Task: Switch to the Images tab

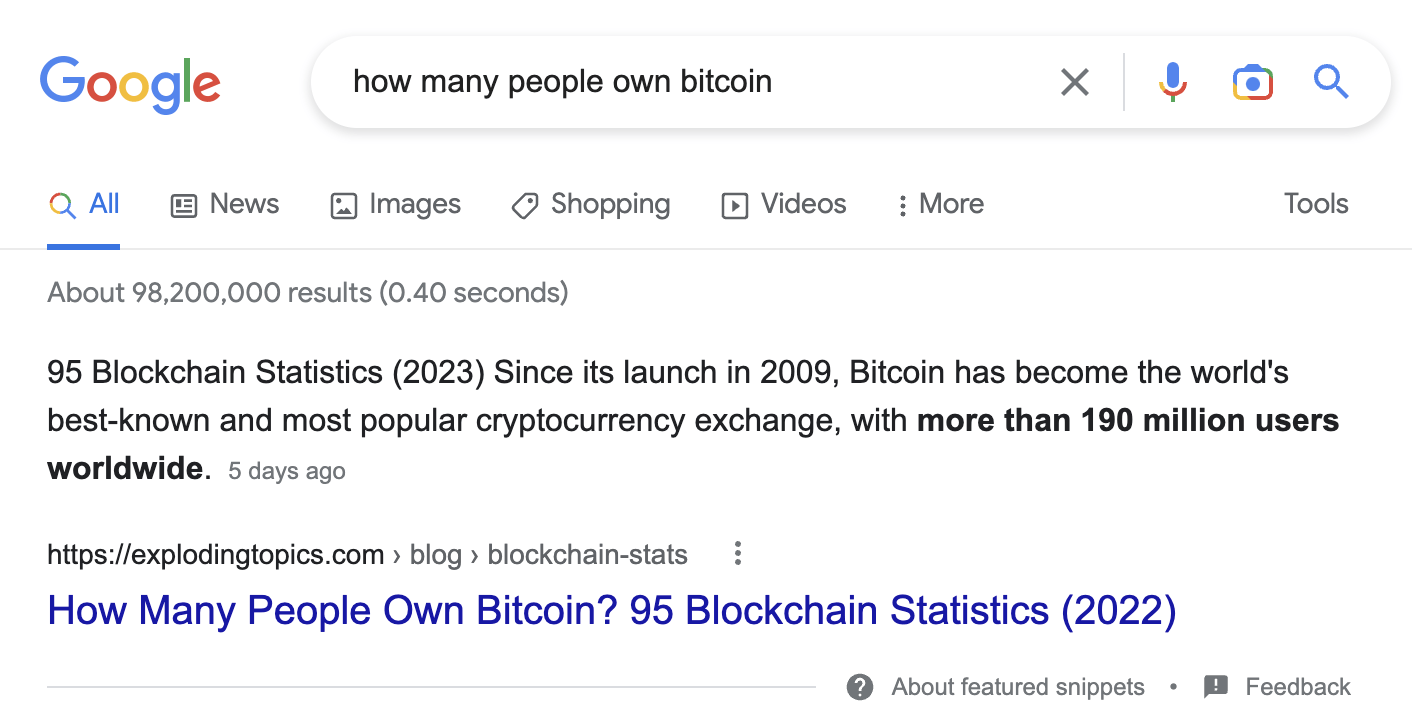Action: [396, 204]
